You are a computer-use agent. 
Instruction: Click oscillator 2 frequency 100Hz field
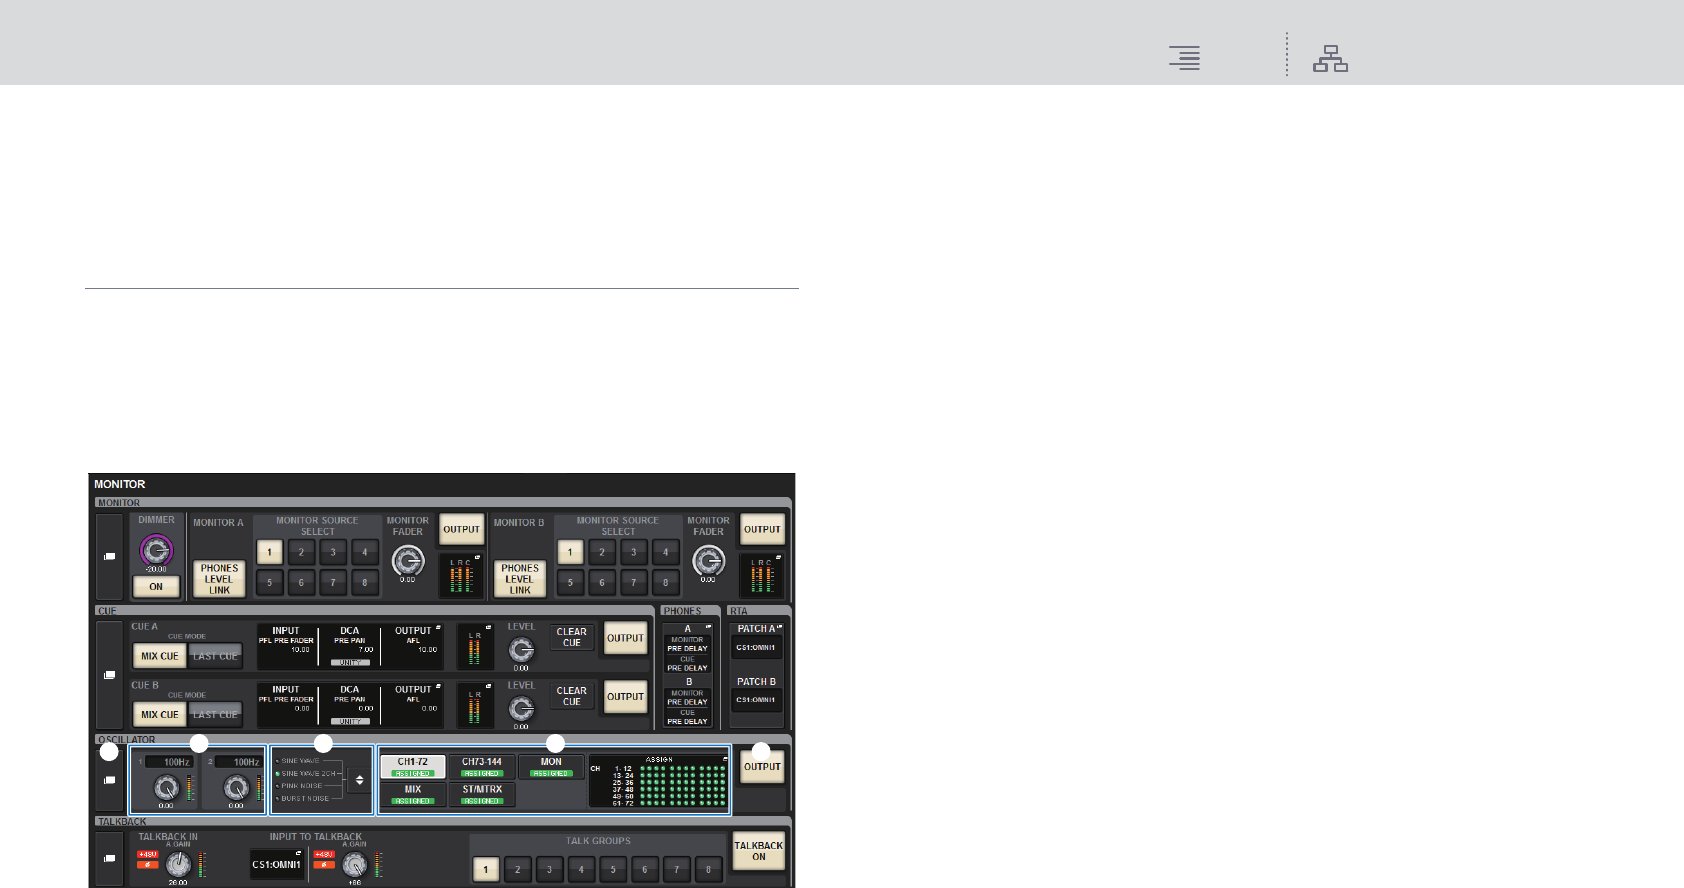coord(239,762)
